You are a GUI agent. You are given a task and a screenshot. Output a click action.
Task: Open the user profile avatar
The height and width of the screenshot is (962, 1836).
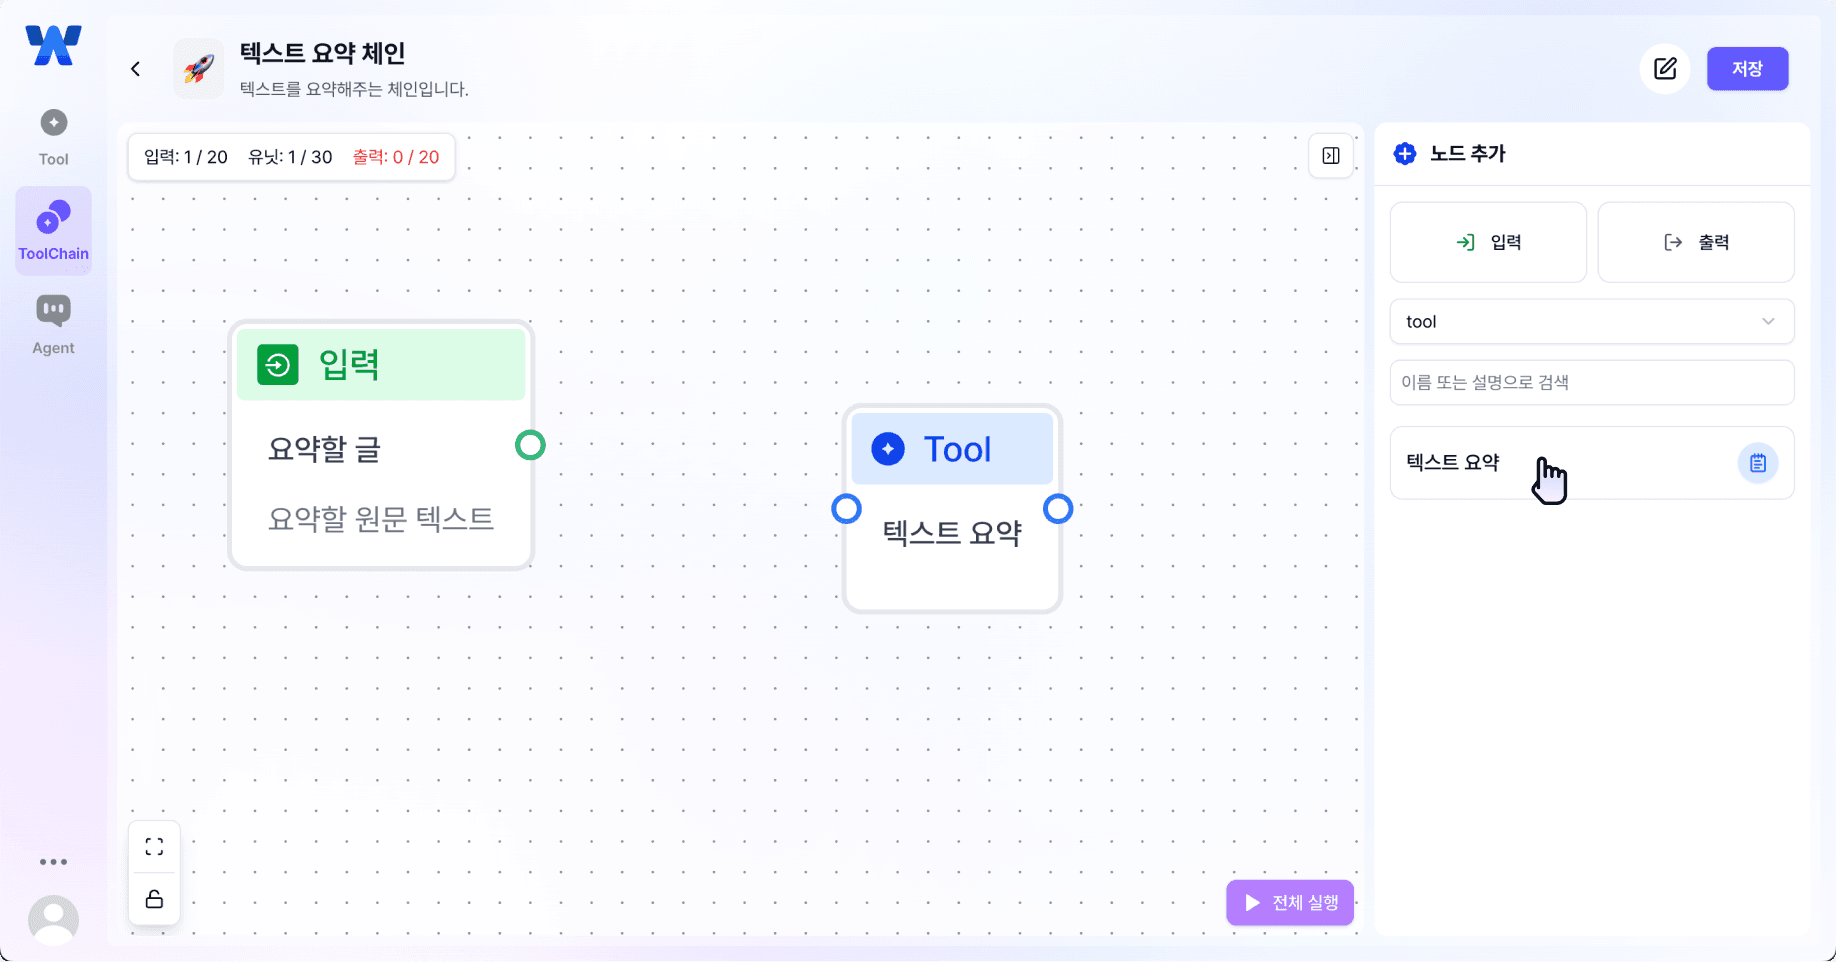pyautogui.click(x=53, y=919)
